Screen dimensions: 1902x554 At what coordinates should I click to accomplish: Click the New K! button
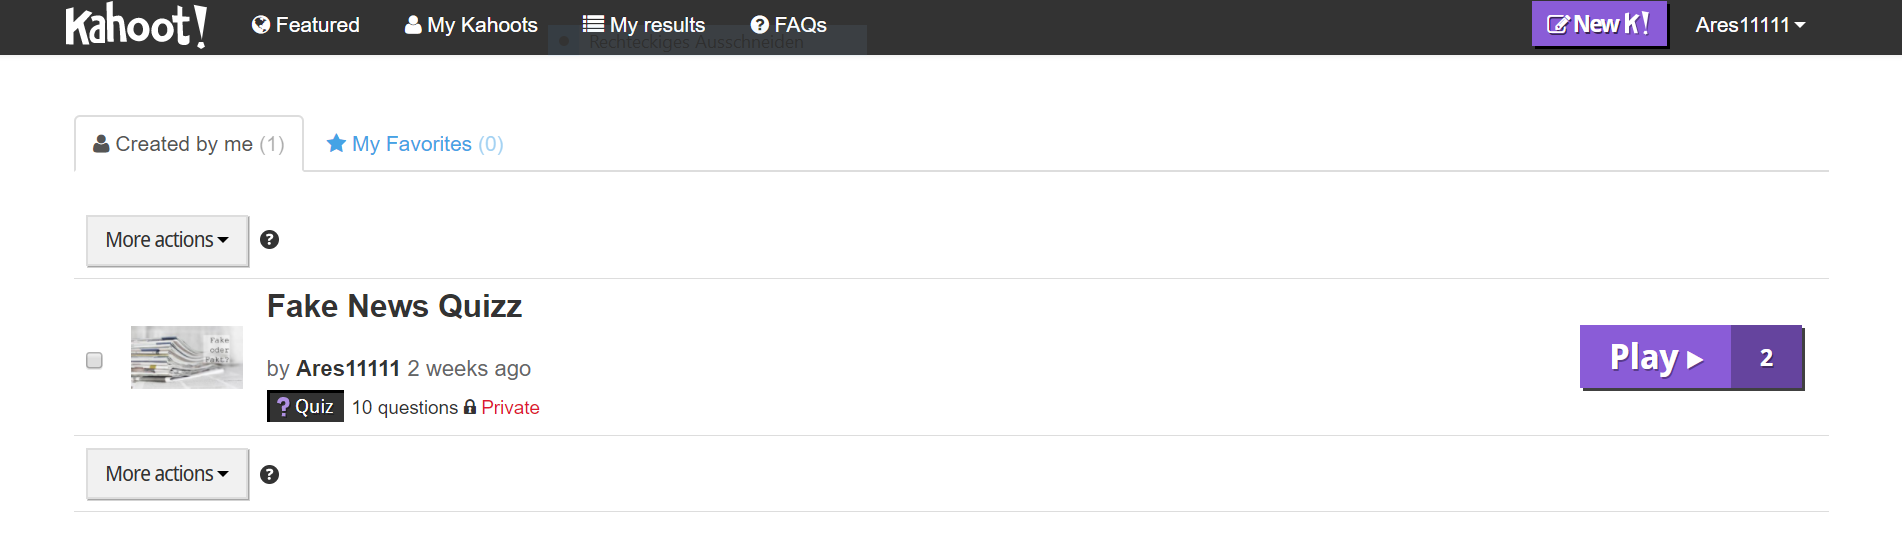tap(1599, 24)
